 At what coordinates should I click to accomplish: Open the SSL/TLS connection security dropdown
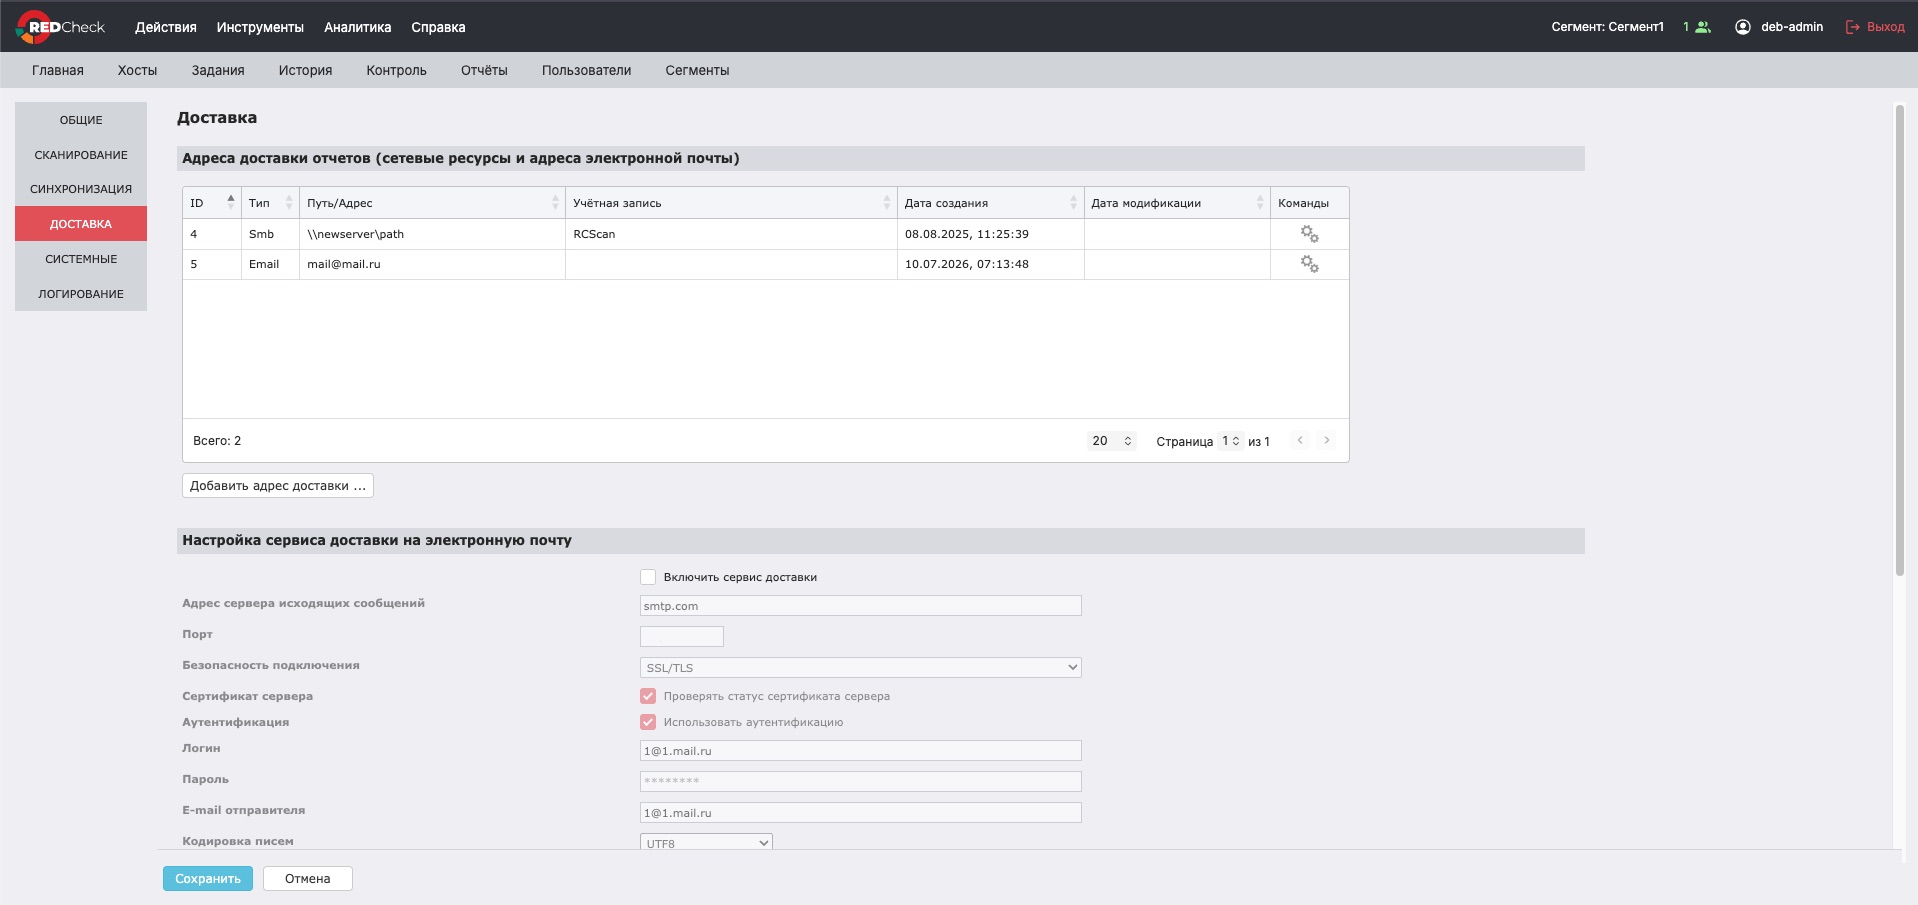click(x=861, y=667)
